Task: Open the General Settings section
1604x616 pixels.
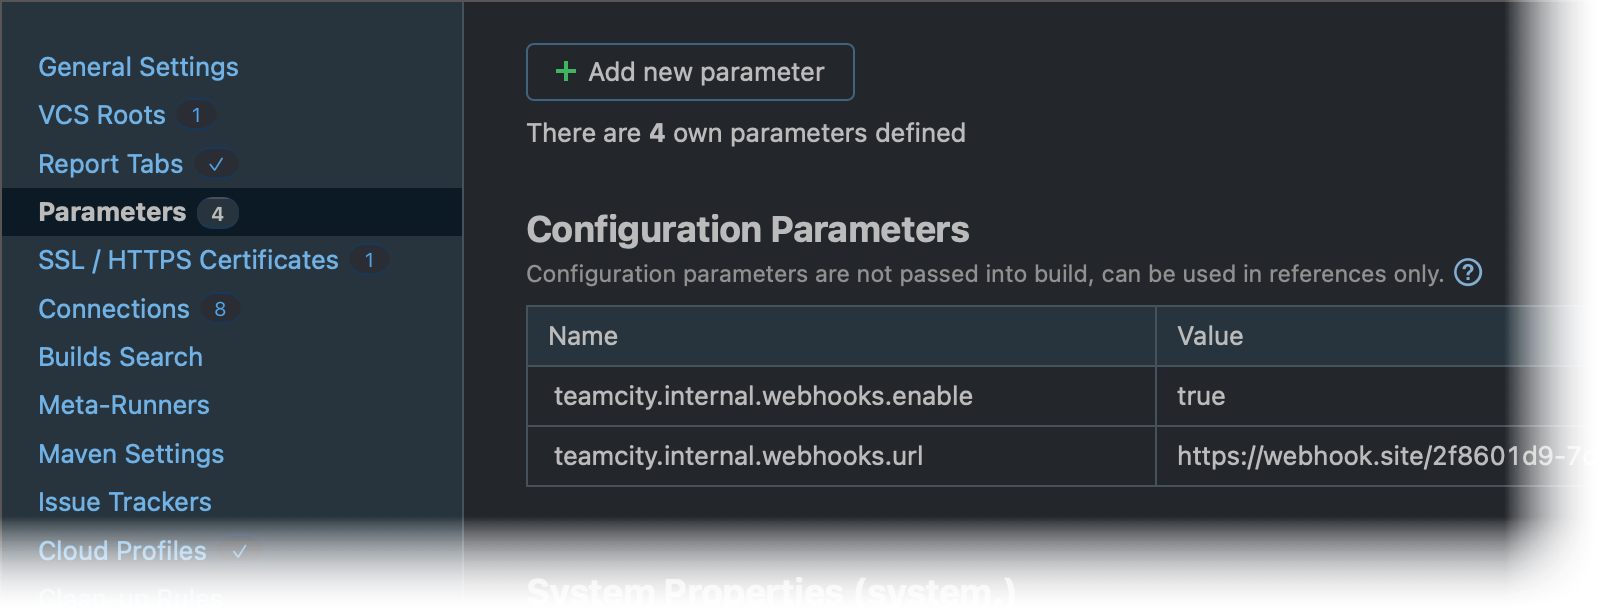Action: (x=138, y=67)
